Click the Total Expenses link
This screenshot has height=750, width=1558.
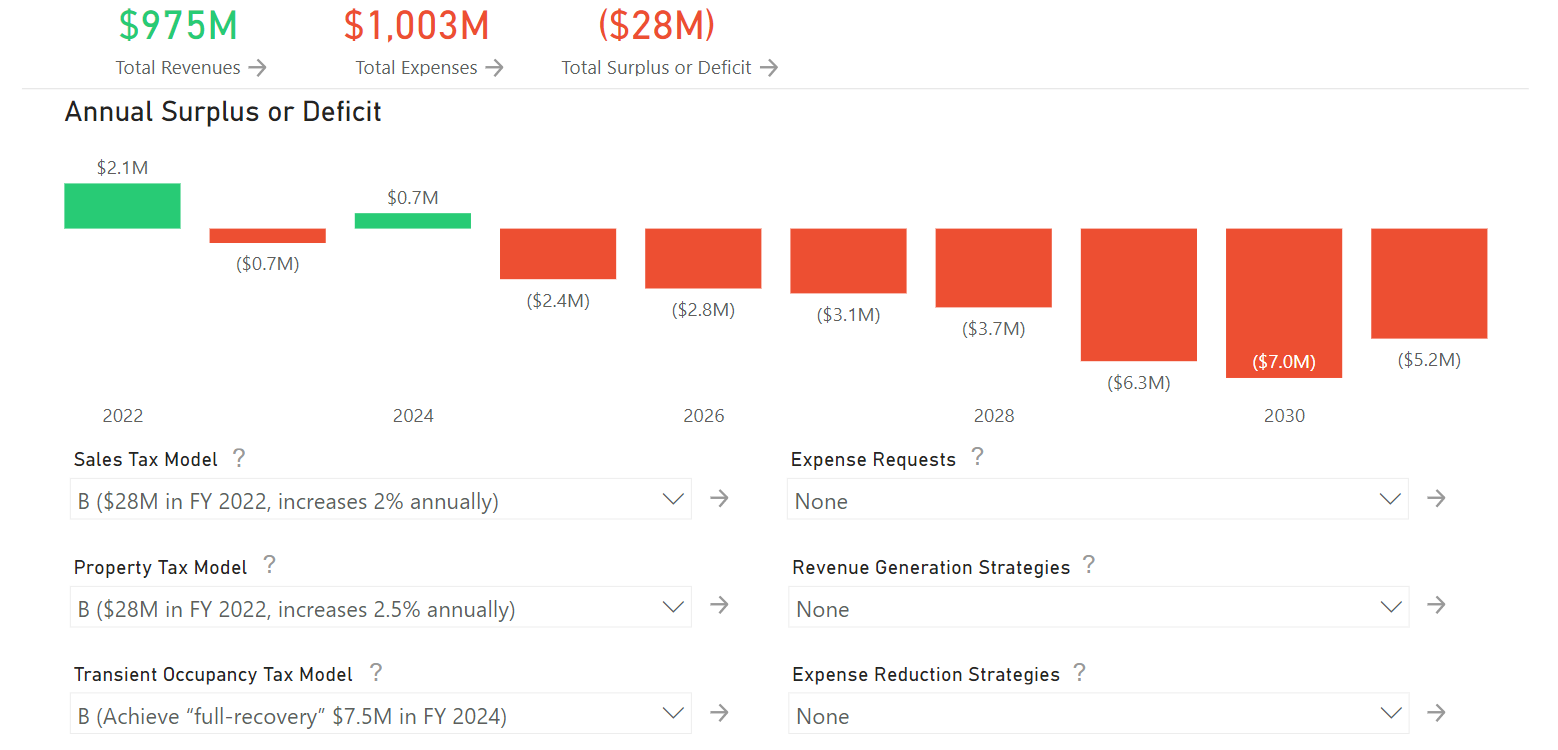416,68
